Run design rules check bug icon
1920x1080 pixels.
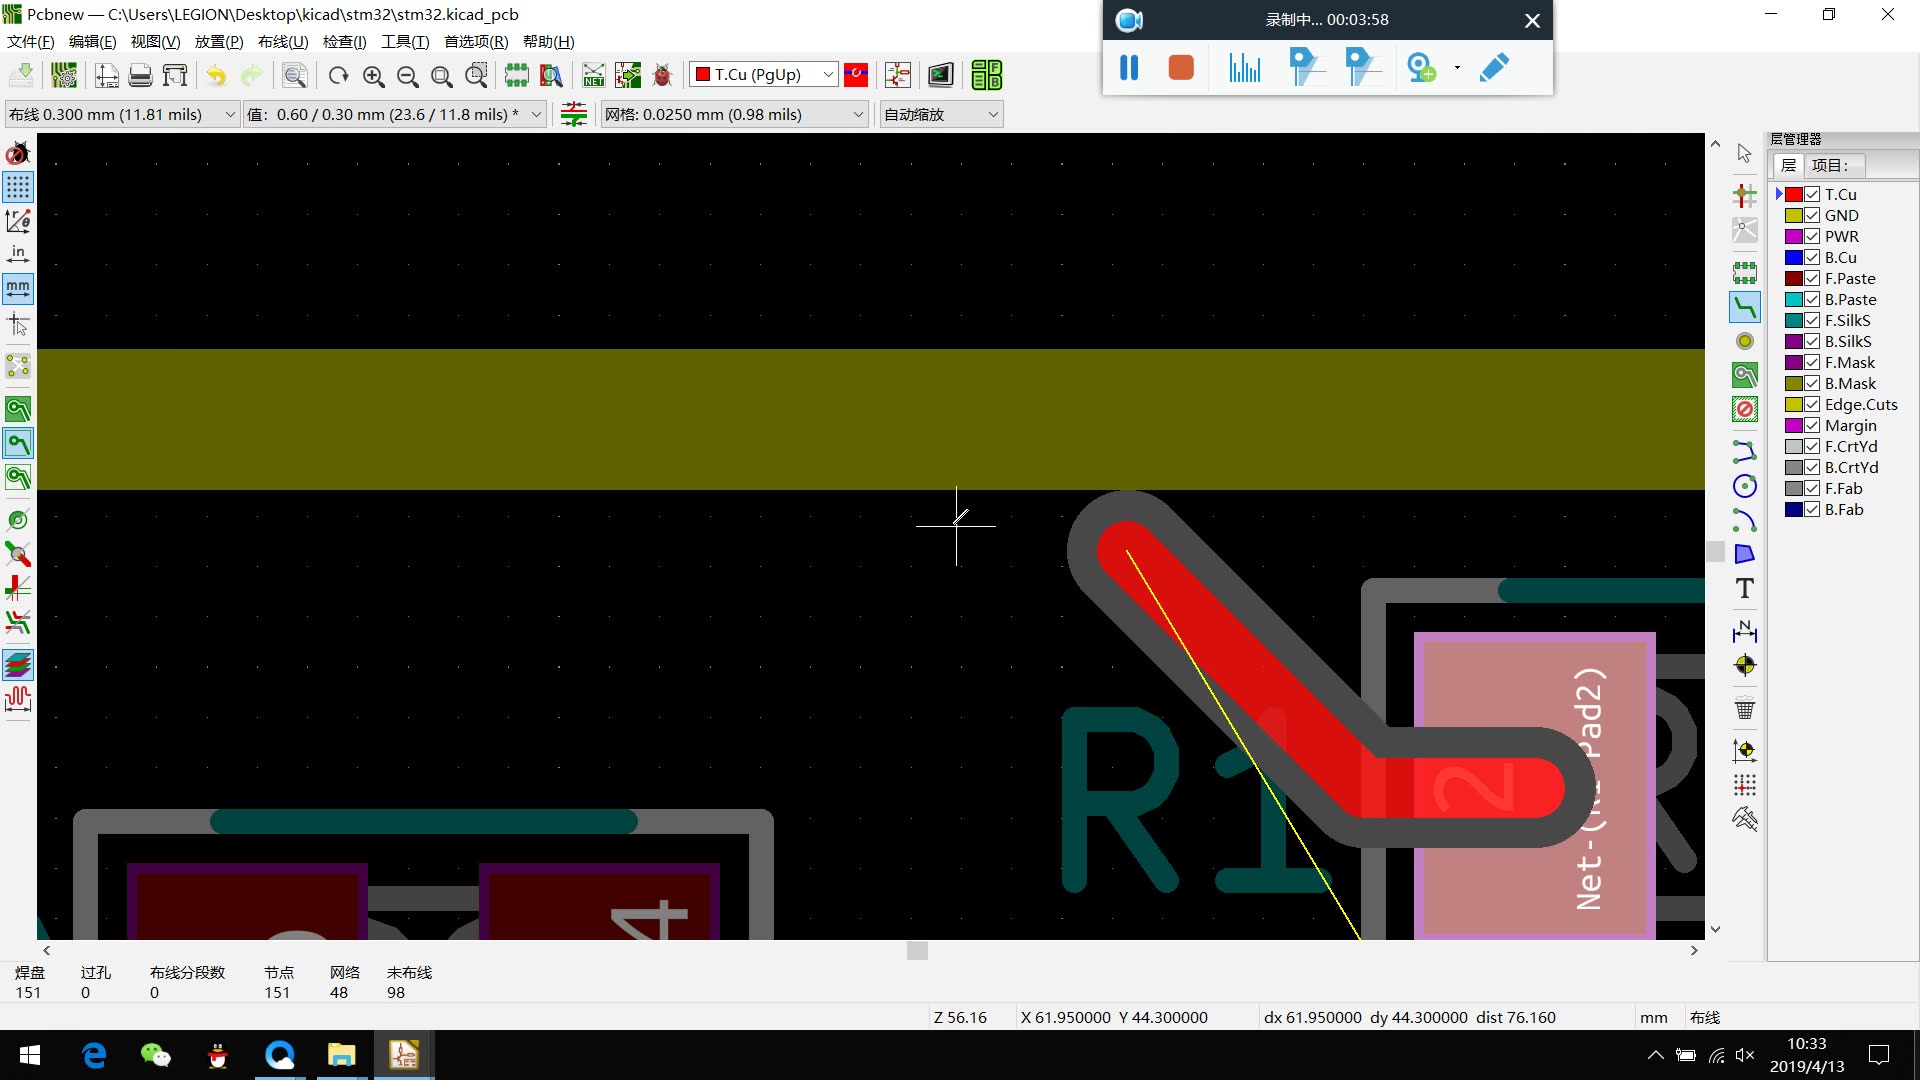[662, 75]
